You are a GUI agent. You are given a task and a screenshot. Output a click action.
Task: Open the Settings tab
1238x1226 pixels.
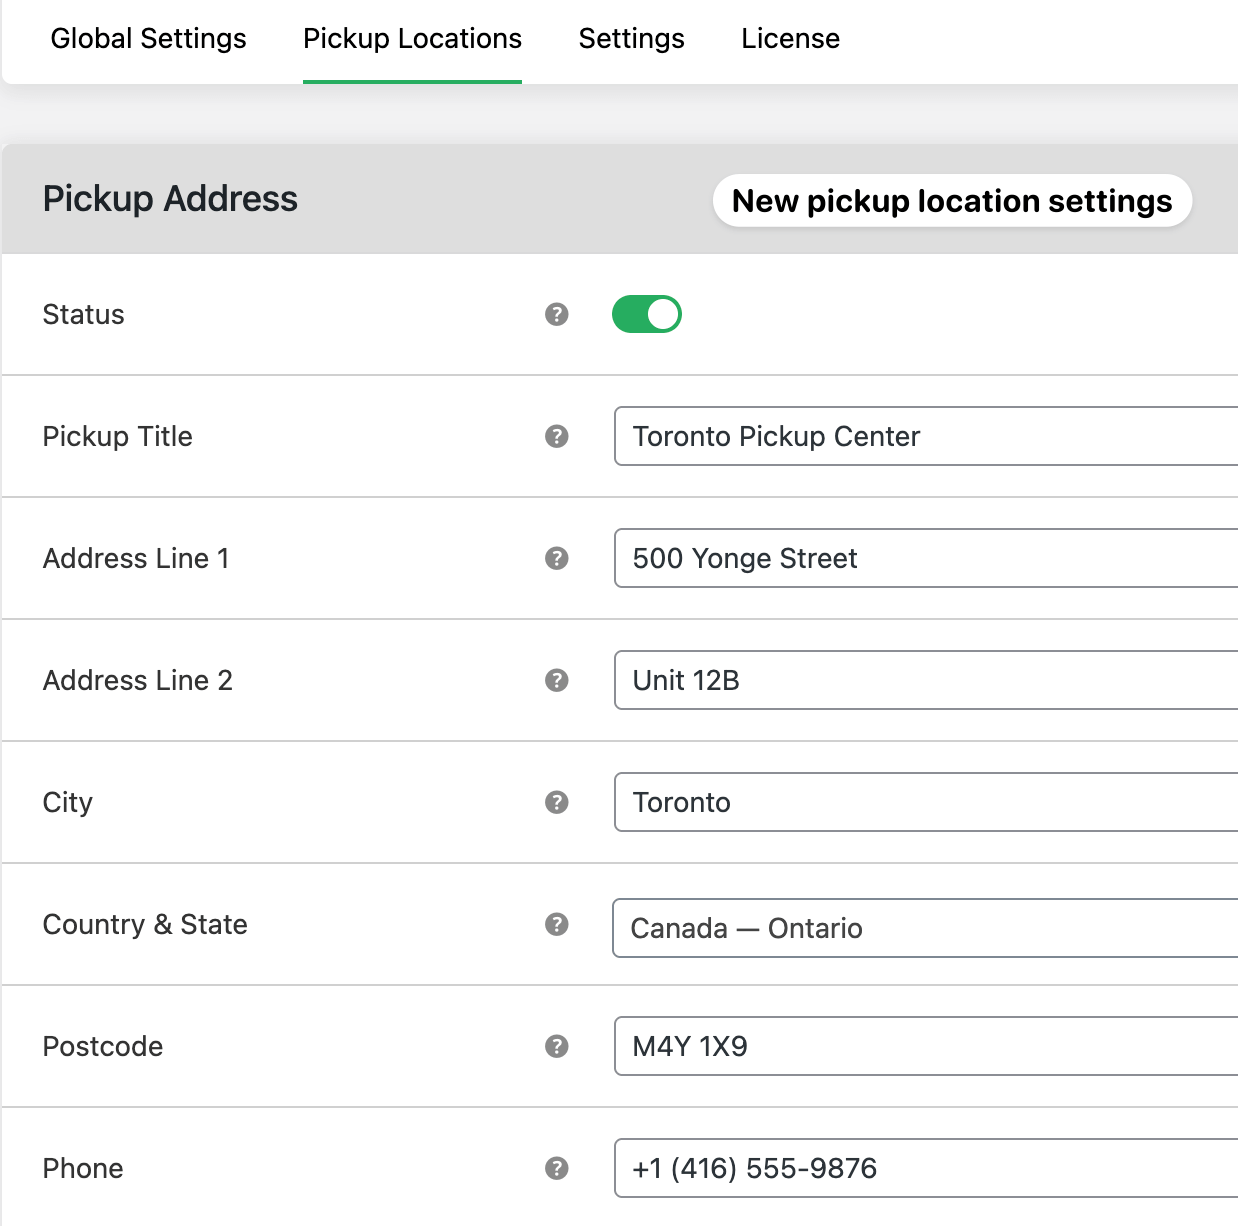click(631, 39)
